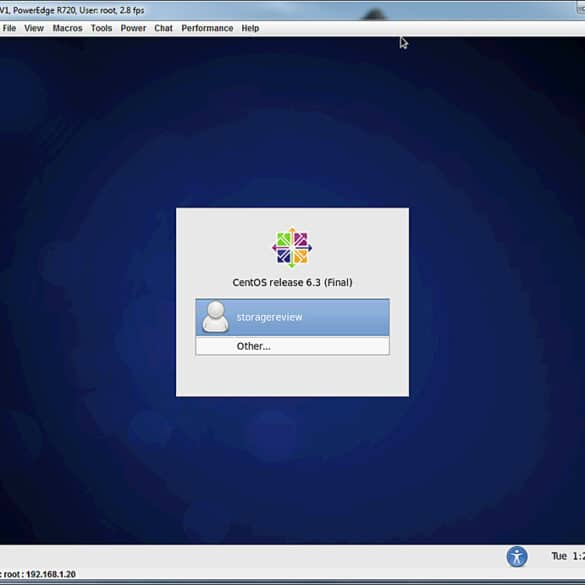Open the Tools menu
This screenshot has height=585, width=585.
[x=101, y=28]
